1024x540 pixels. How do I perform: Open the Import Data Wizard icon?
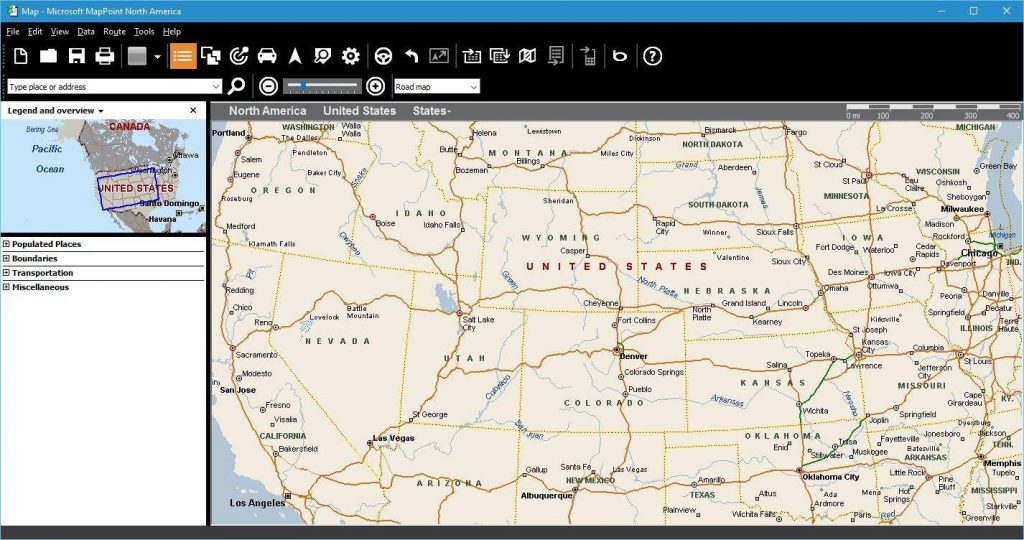[x=472, y=56]
